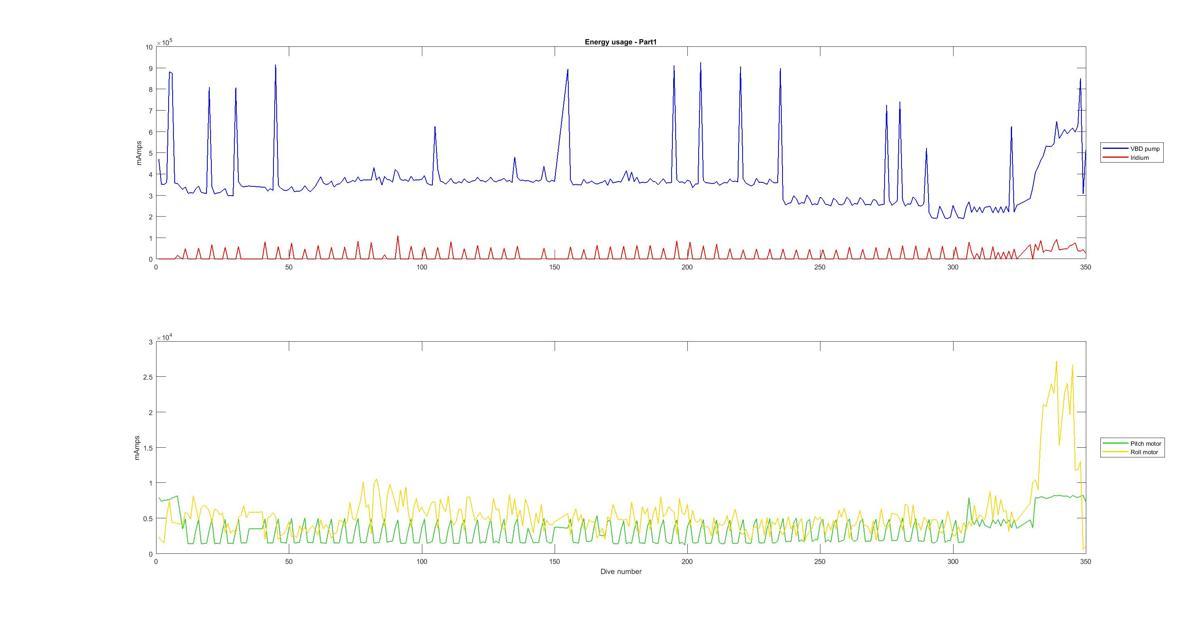Image resolution: width=1200 pixels, height=622 pixels.
Task: Select the "VBD pump" legend label
Action: pyautogui.click(x=1146, y=148)
